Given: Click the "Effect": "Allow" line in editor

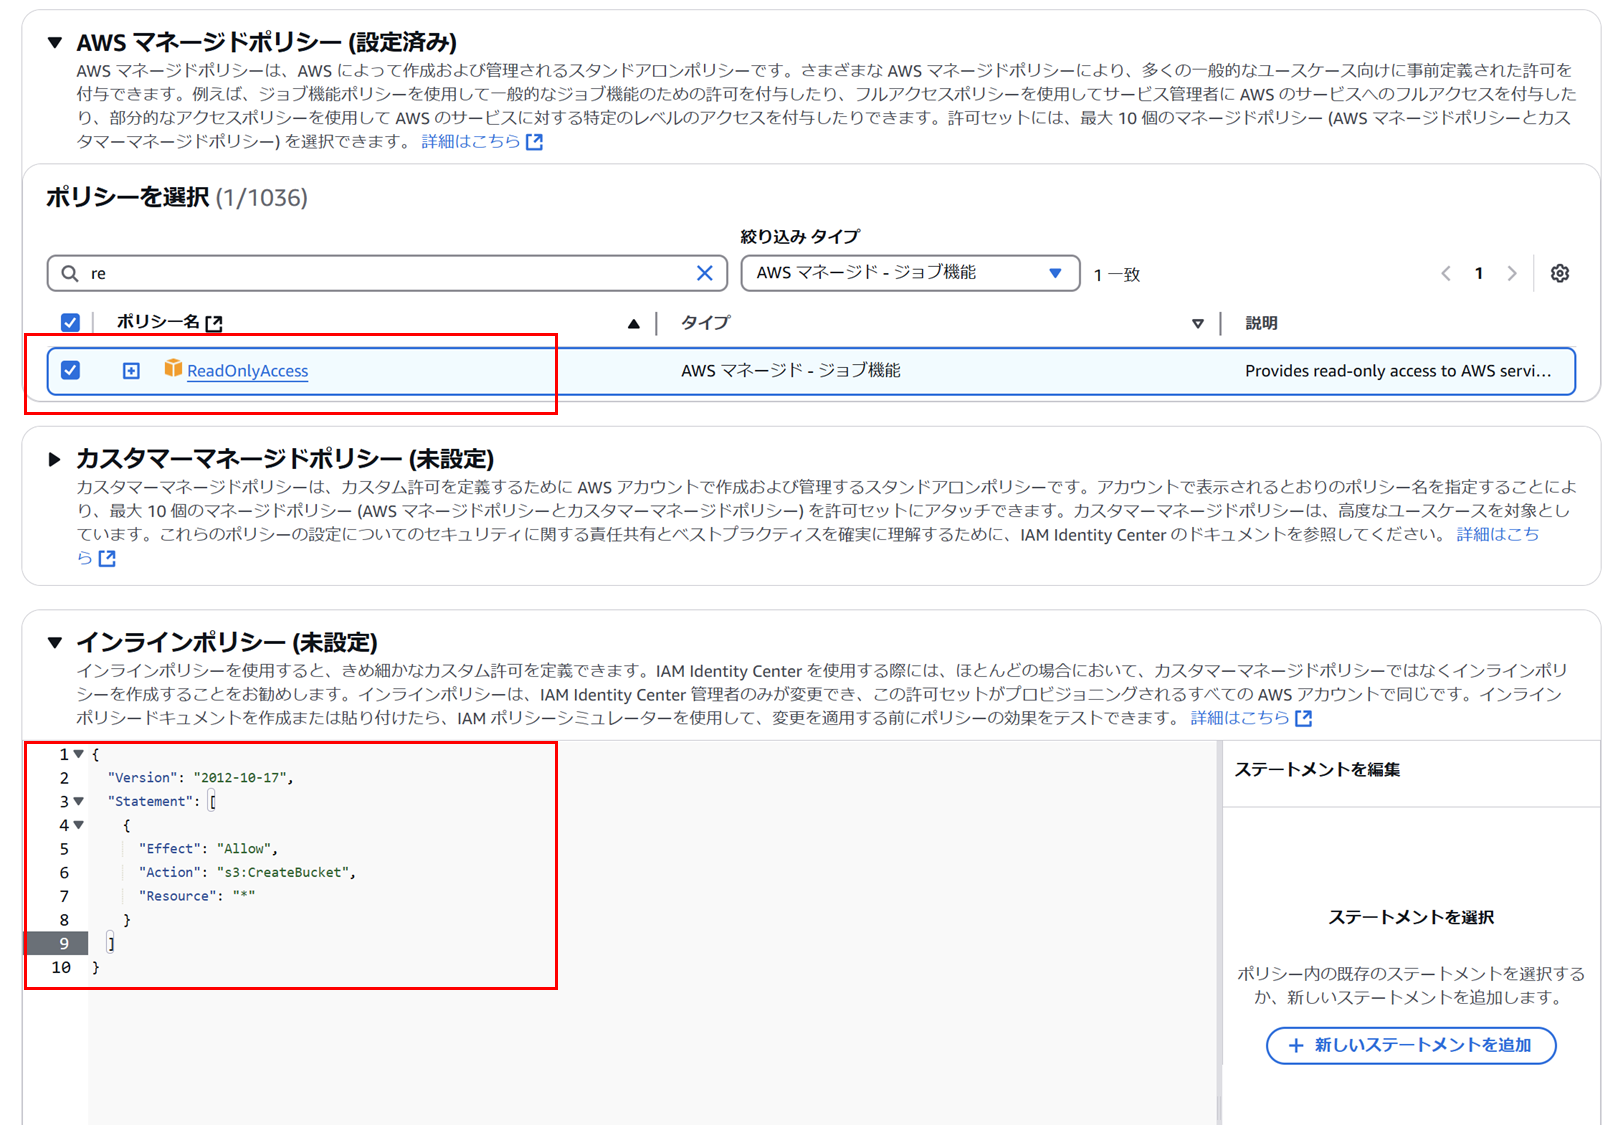Looking at the screenshot, I should tap(208, 848).
